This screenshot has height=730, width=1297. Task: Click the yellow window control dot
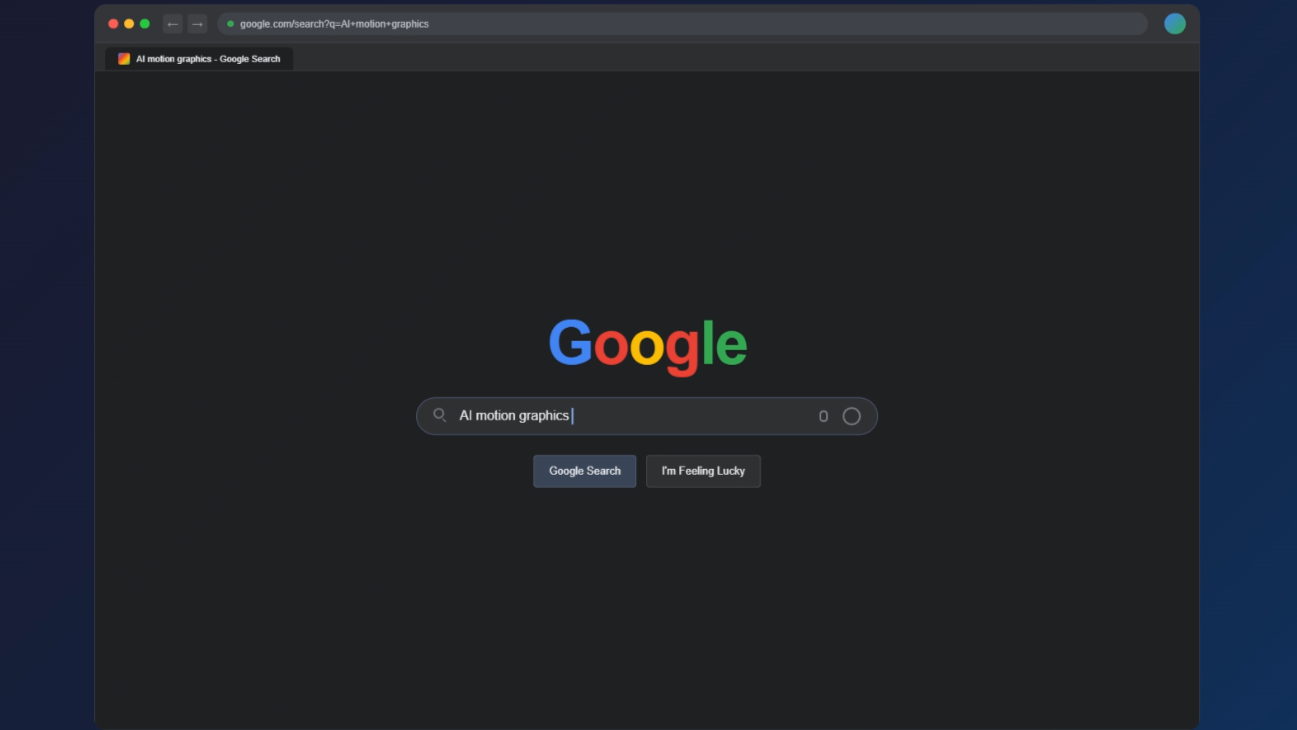[x=129, y=21]
